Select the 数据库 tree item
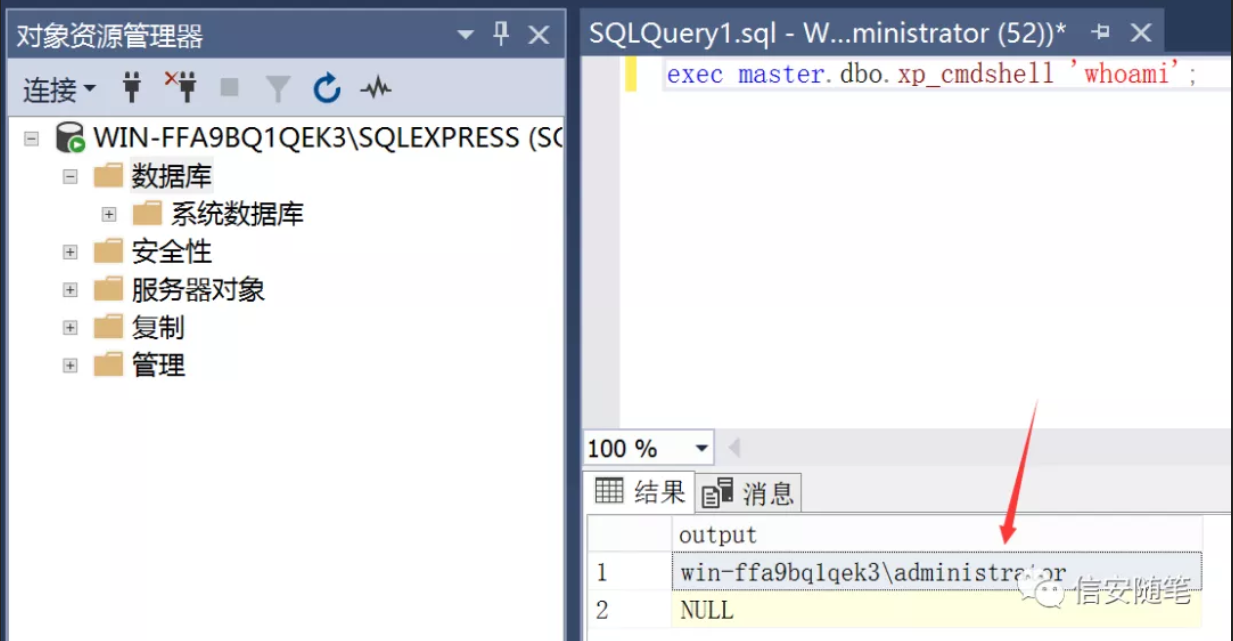 (171, 176)
